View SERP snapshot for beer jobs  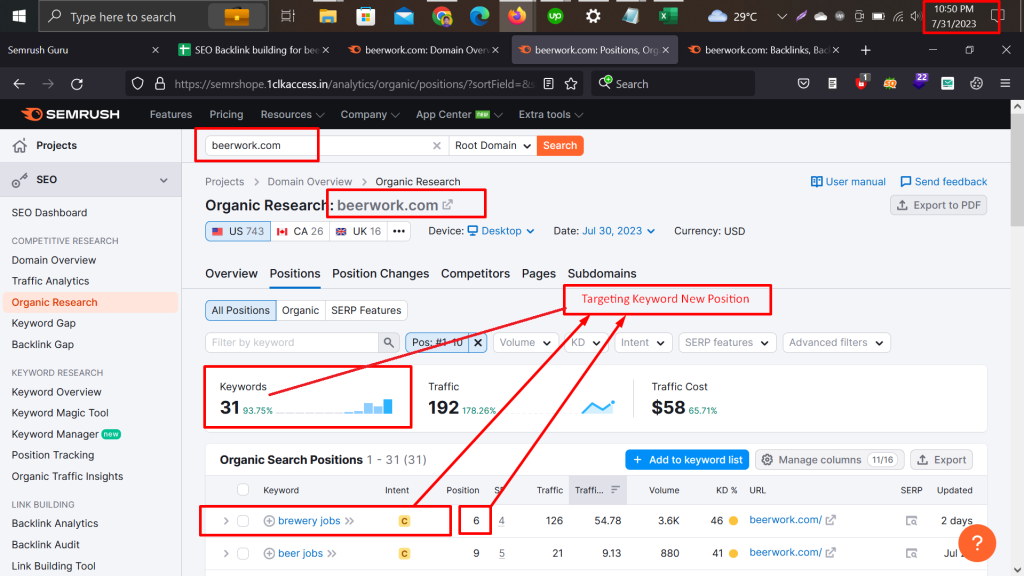point(911,553)
